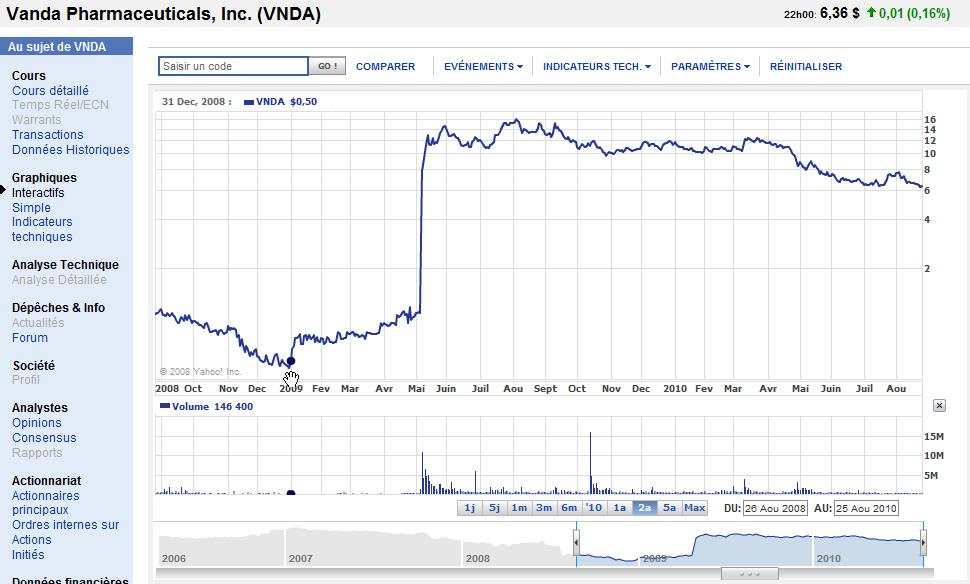Click the horizontal scrollbar thumb below overview
This screenshot has height=584, width=970.
(x=749, y=574)
